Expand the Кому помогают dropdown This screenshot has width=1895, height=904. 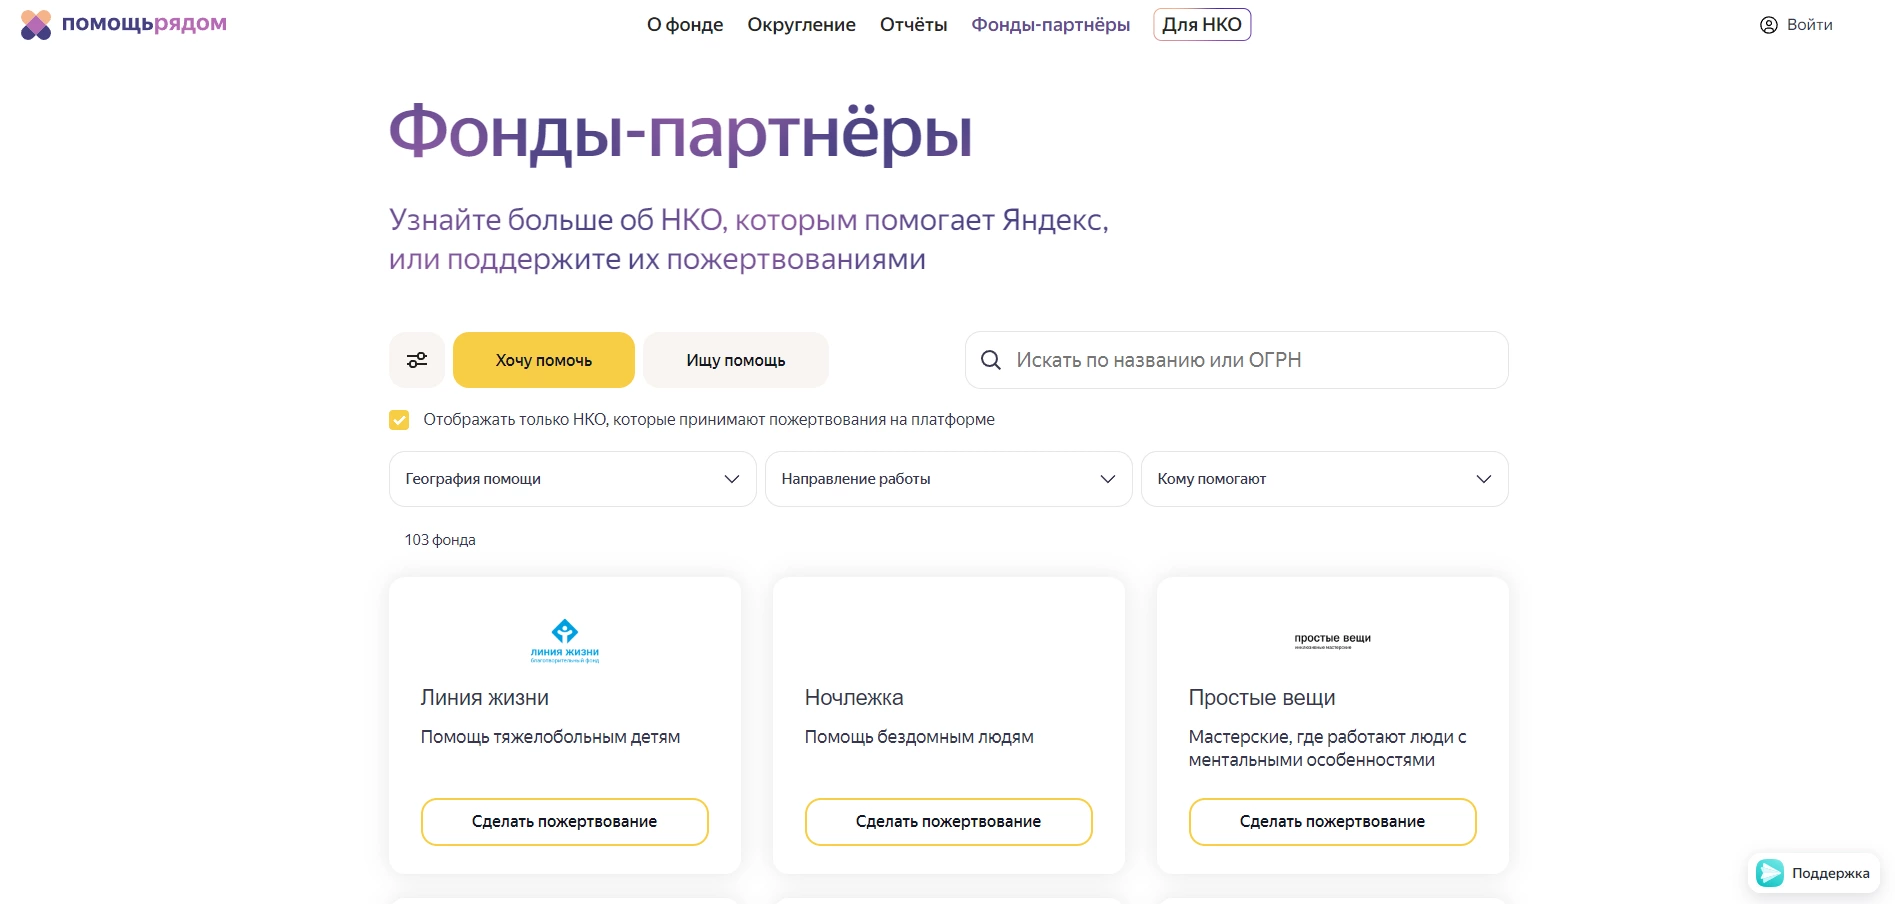1324,479
